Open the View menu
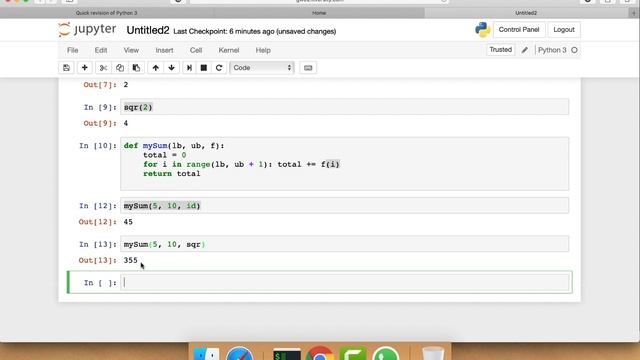 tap(131, 50)
